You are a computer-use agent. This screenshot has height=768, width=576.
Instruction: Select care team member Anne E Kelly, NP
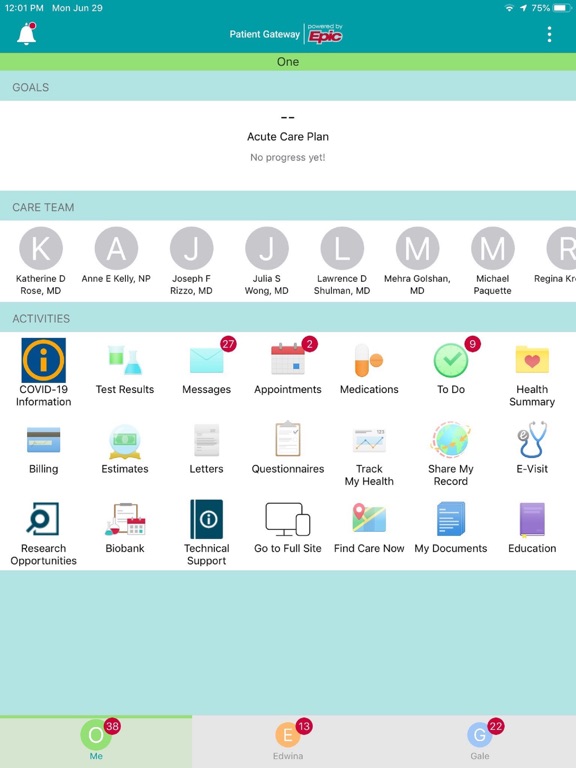coord(116,256)
